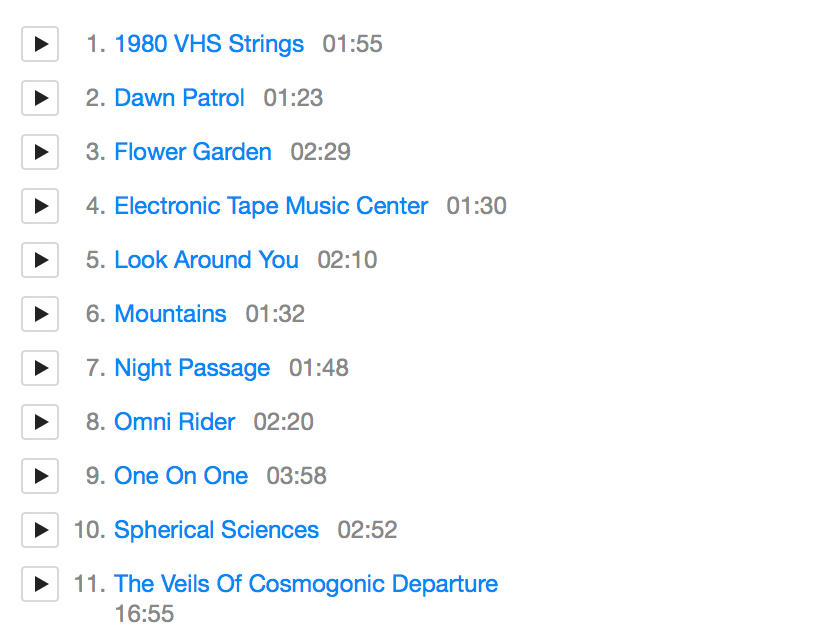The image size is (822, 632).
Task: Play the One On One track
Action: click(40, 476)
